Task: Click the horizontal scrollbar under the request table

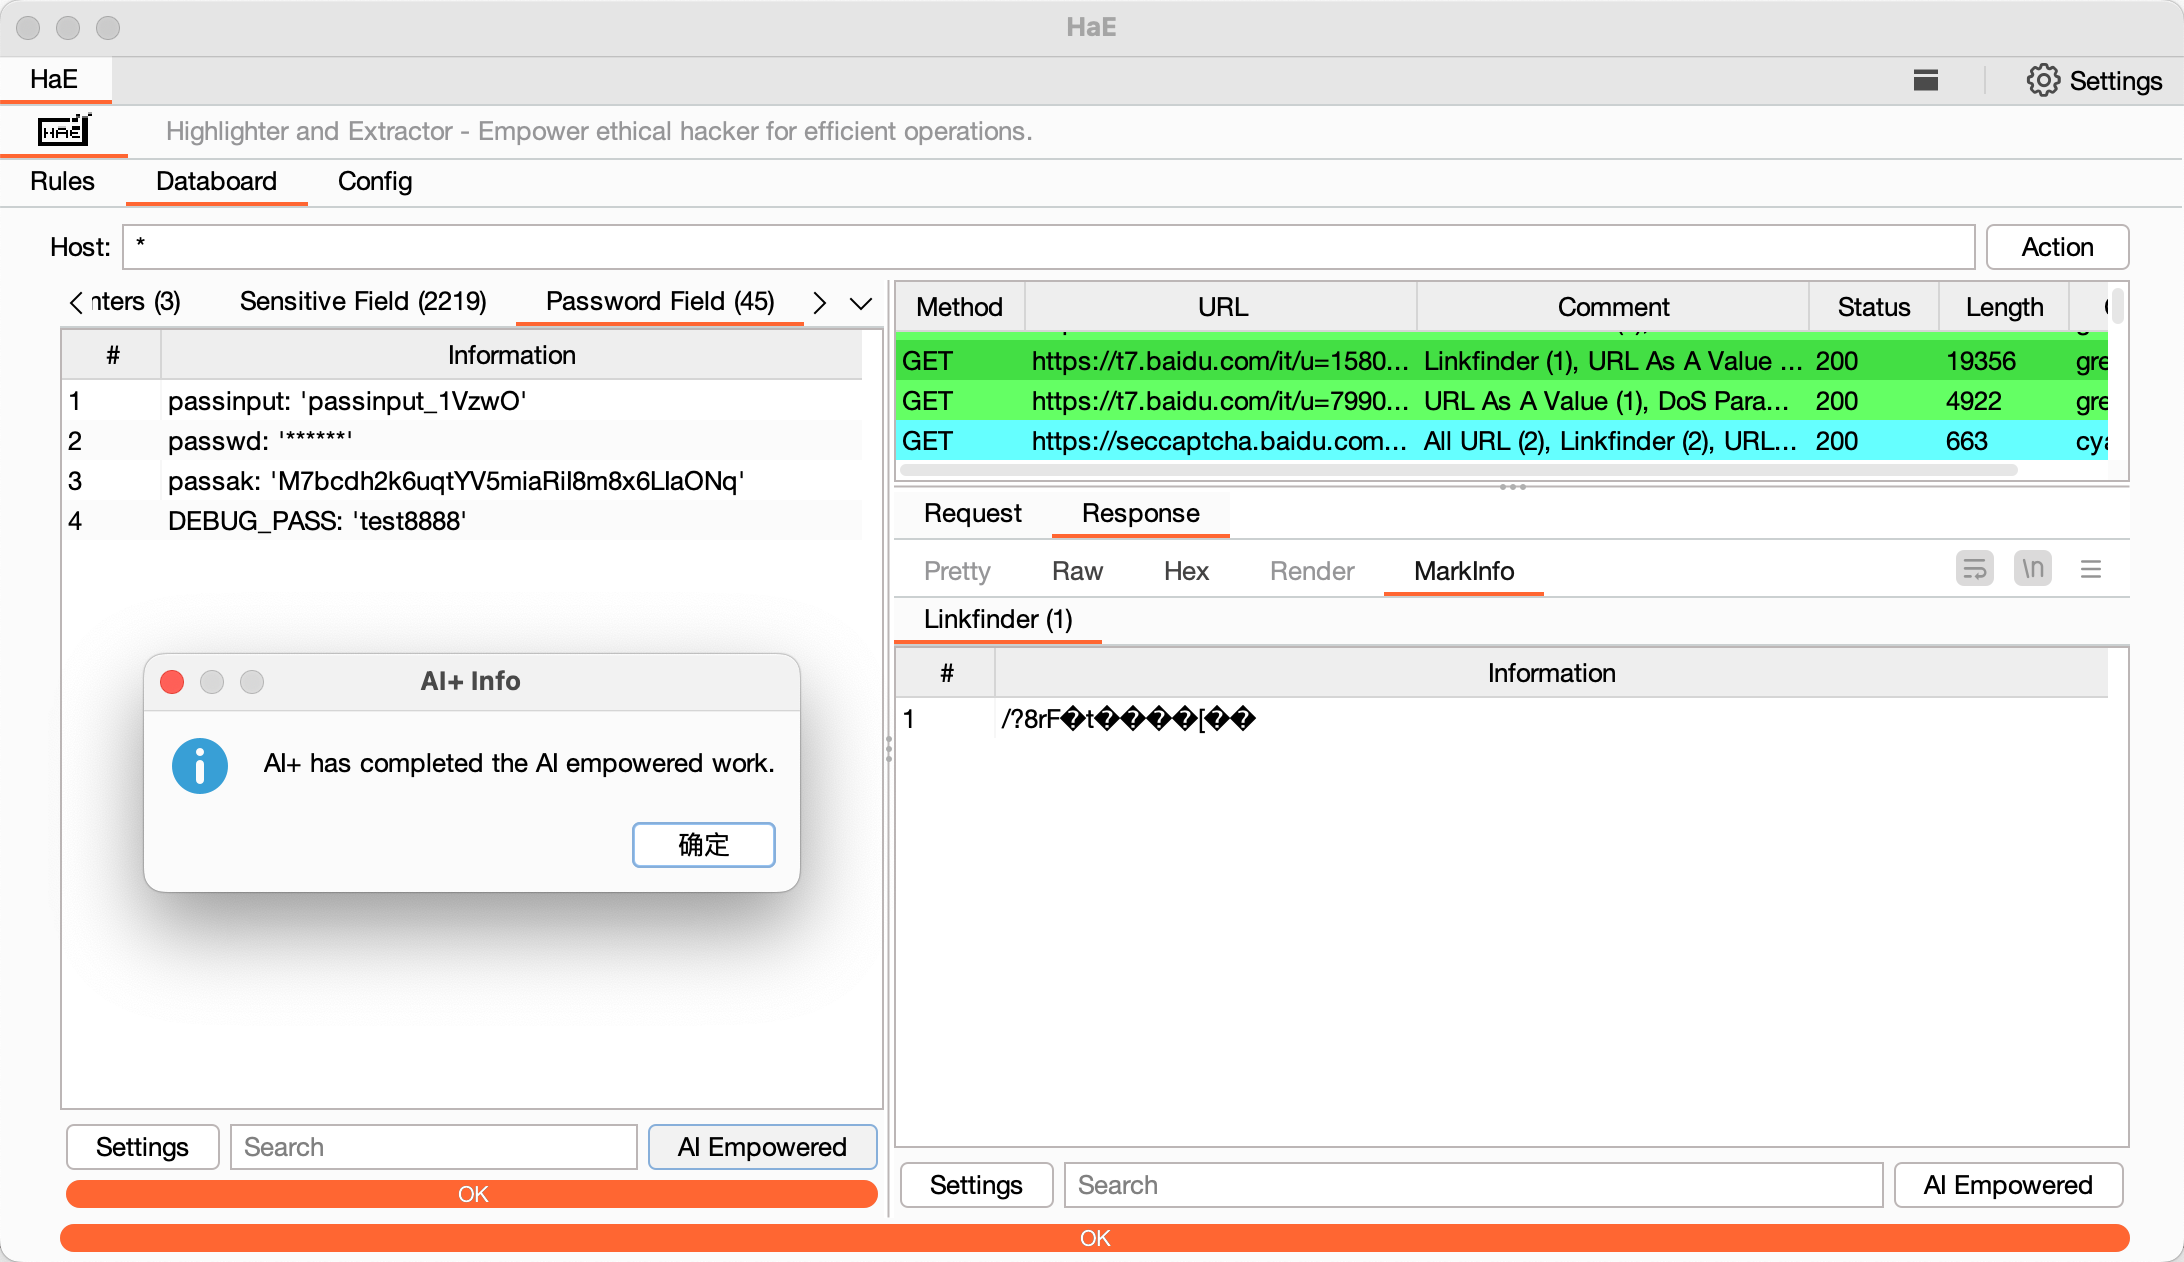Action: (1458, 470)
